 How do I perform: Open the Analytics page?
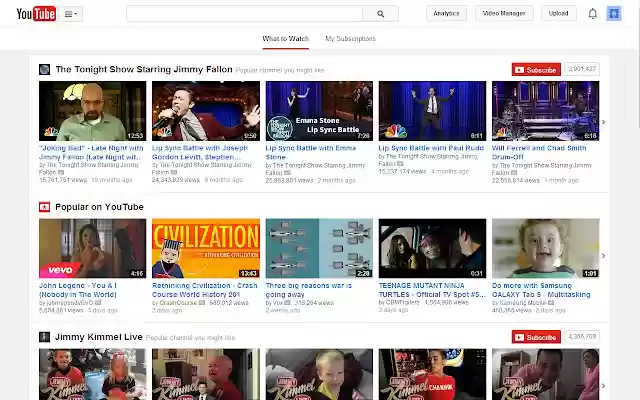pyautogui.click(x=446, y=13)
